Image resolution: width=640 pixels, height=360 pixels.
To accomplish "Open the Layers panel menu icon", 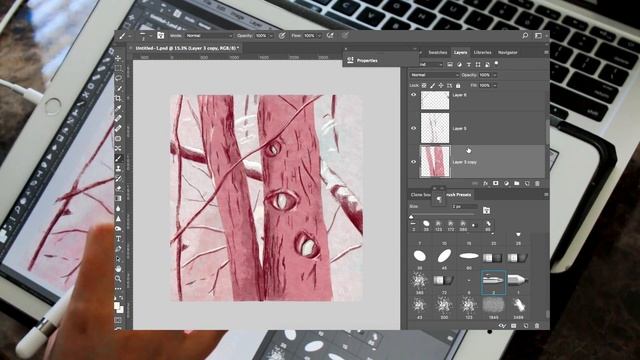I will click(546, 53).
